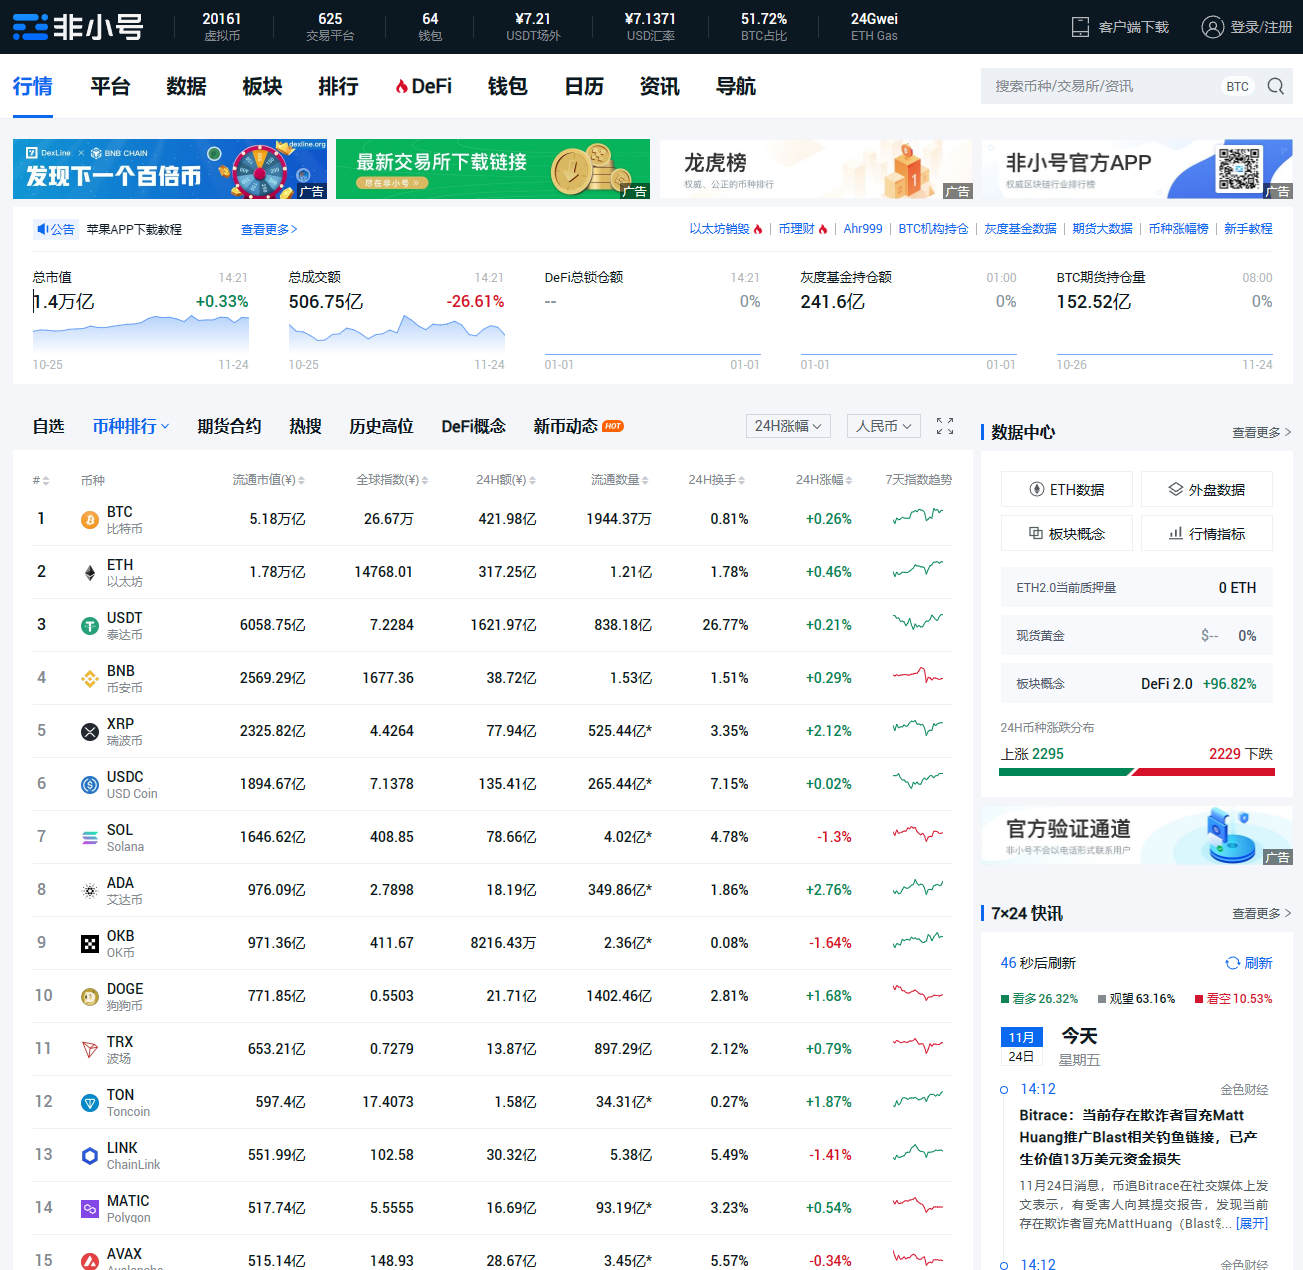Click the AVAX coin icon
This screenshot has width=1303, height=1270.
pyautogui.click(x=90, y=1260)
